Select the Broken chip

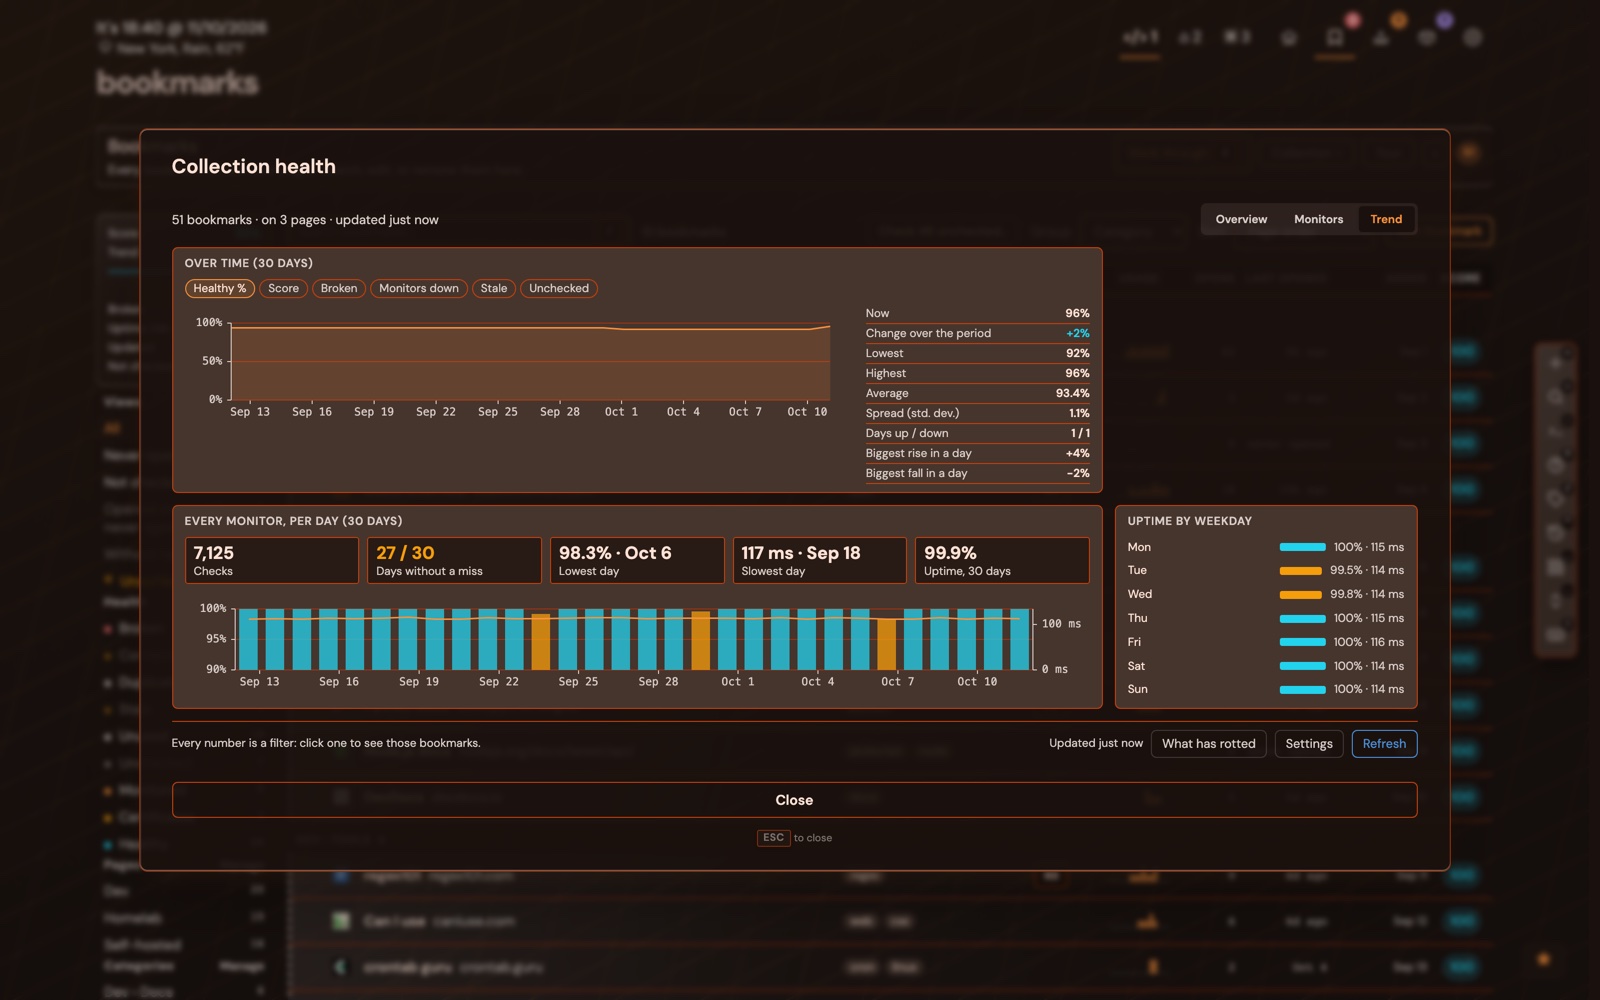pos(339,288)
